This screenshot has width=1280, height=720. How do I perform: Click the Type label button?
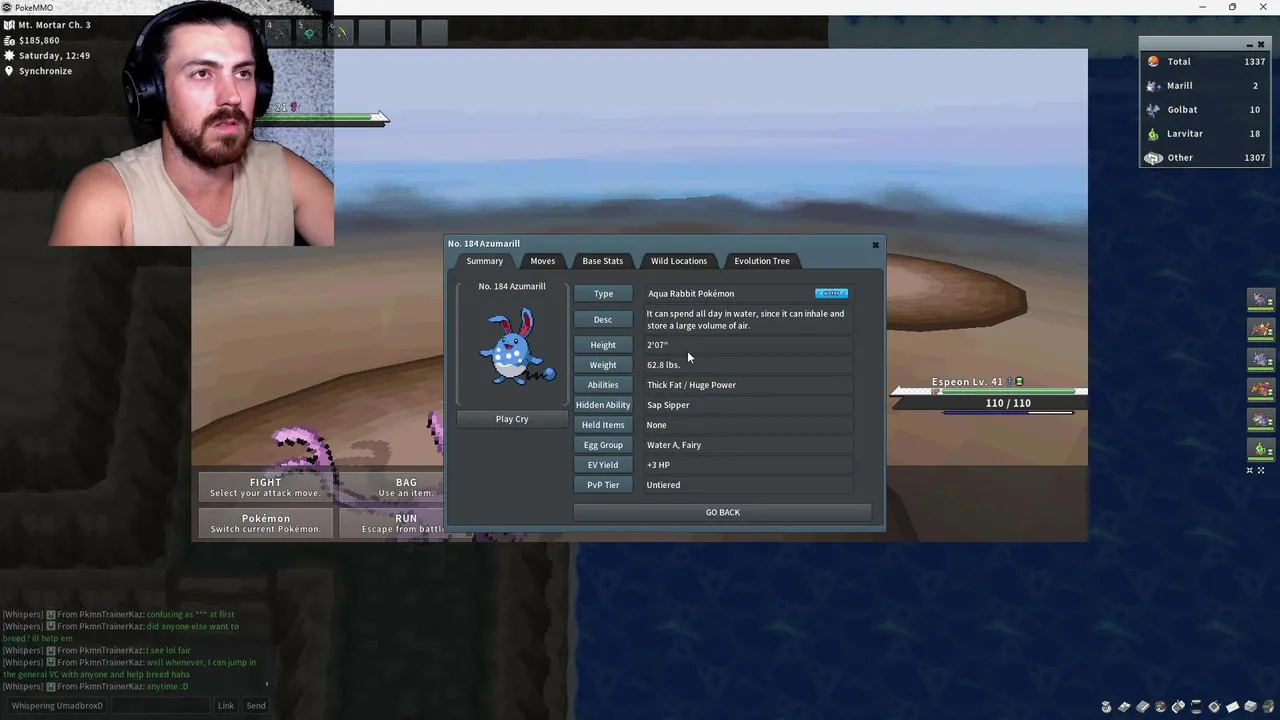coord(603,294)
